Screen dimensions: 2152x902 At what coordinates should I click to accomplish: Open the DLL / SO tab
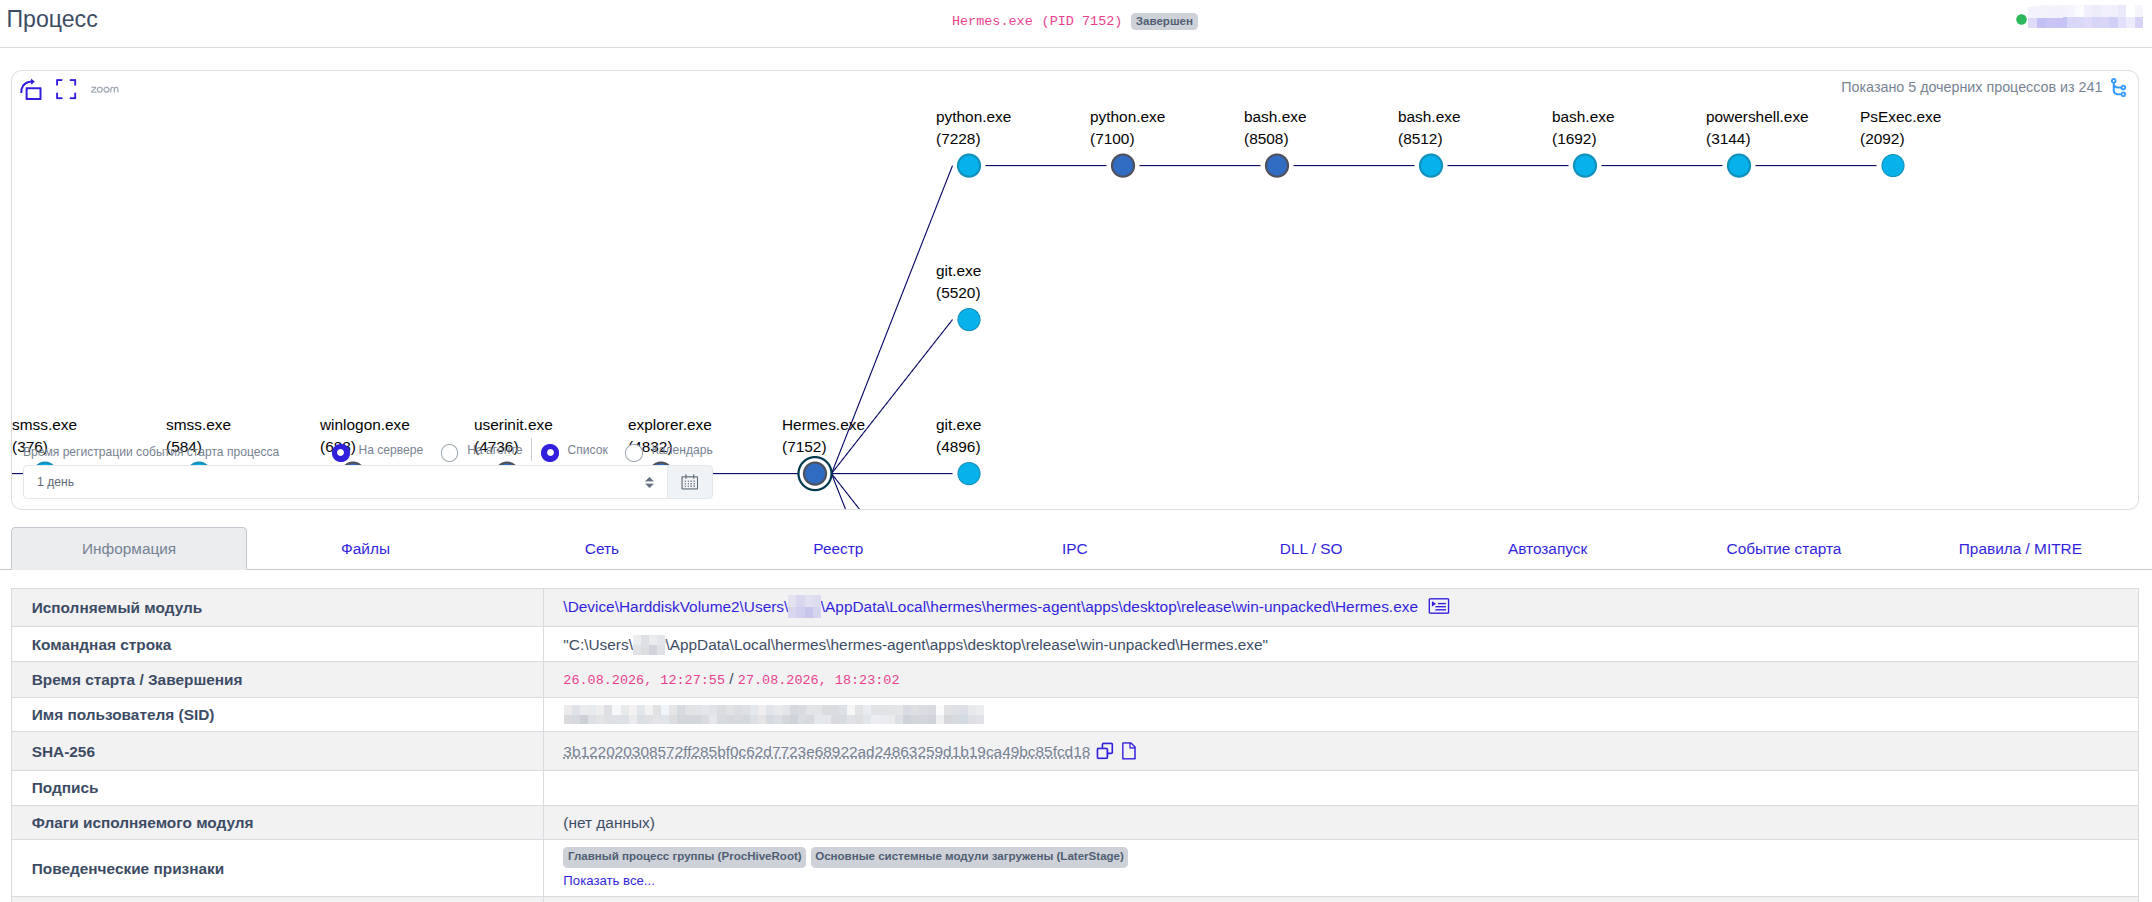click(1311, 549)
